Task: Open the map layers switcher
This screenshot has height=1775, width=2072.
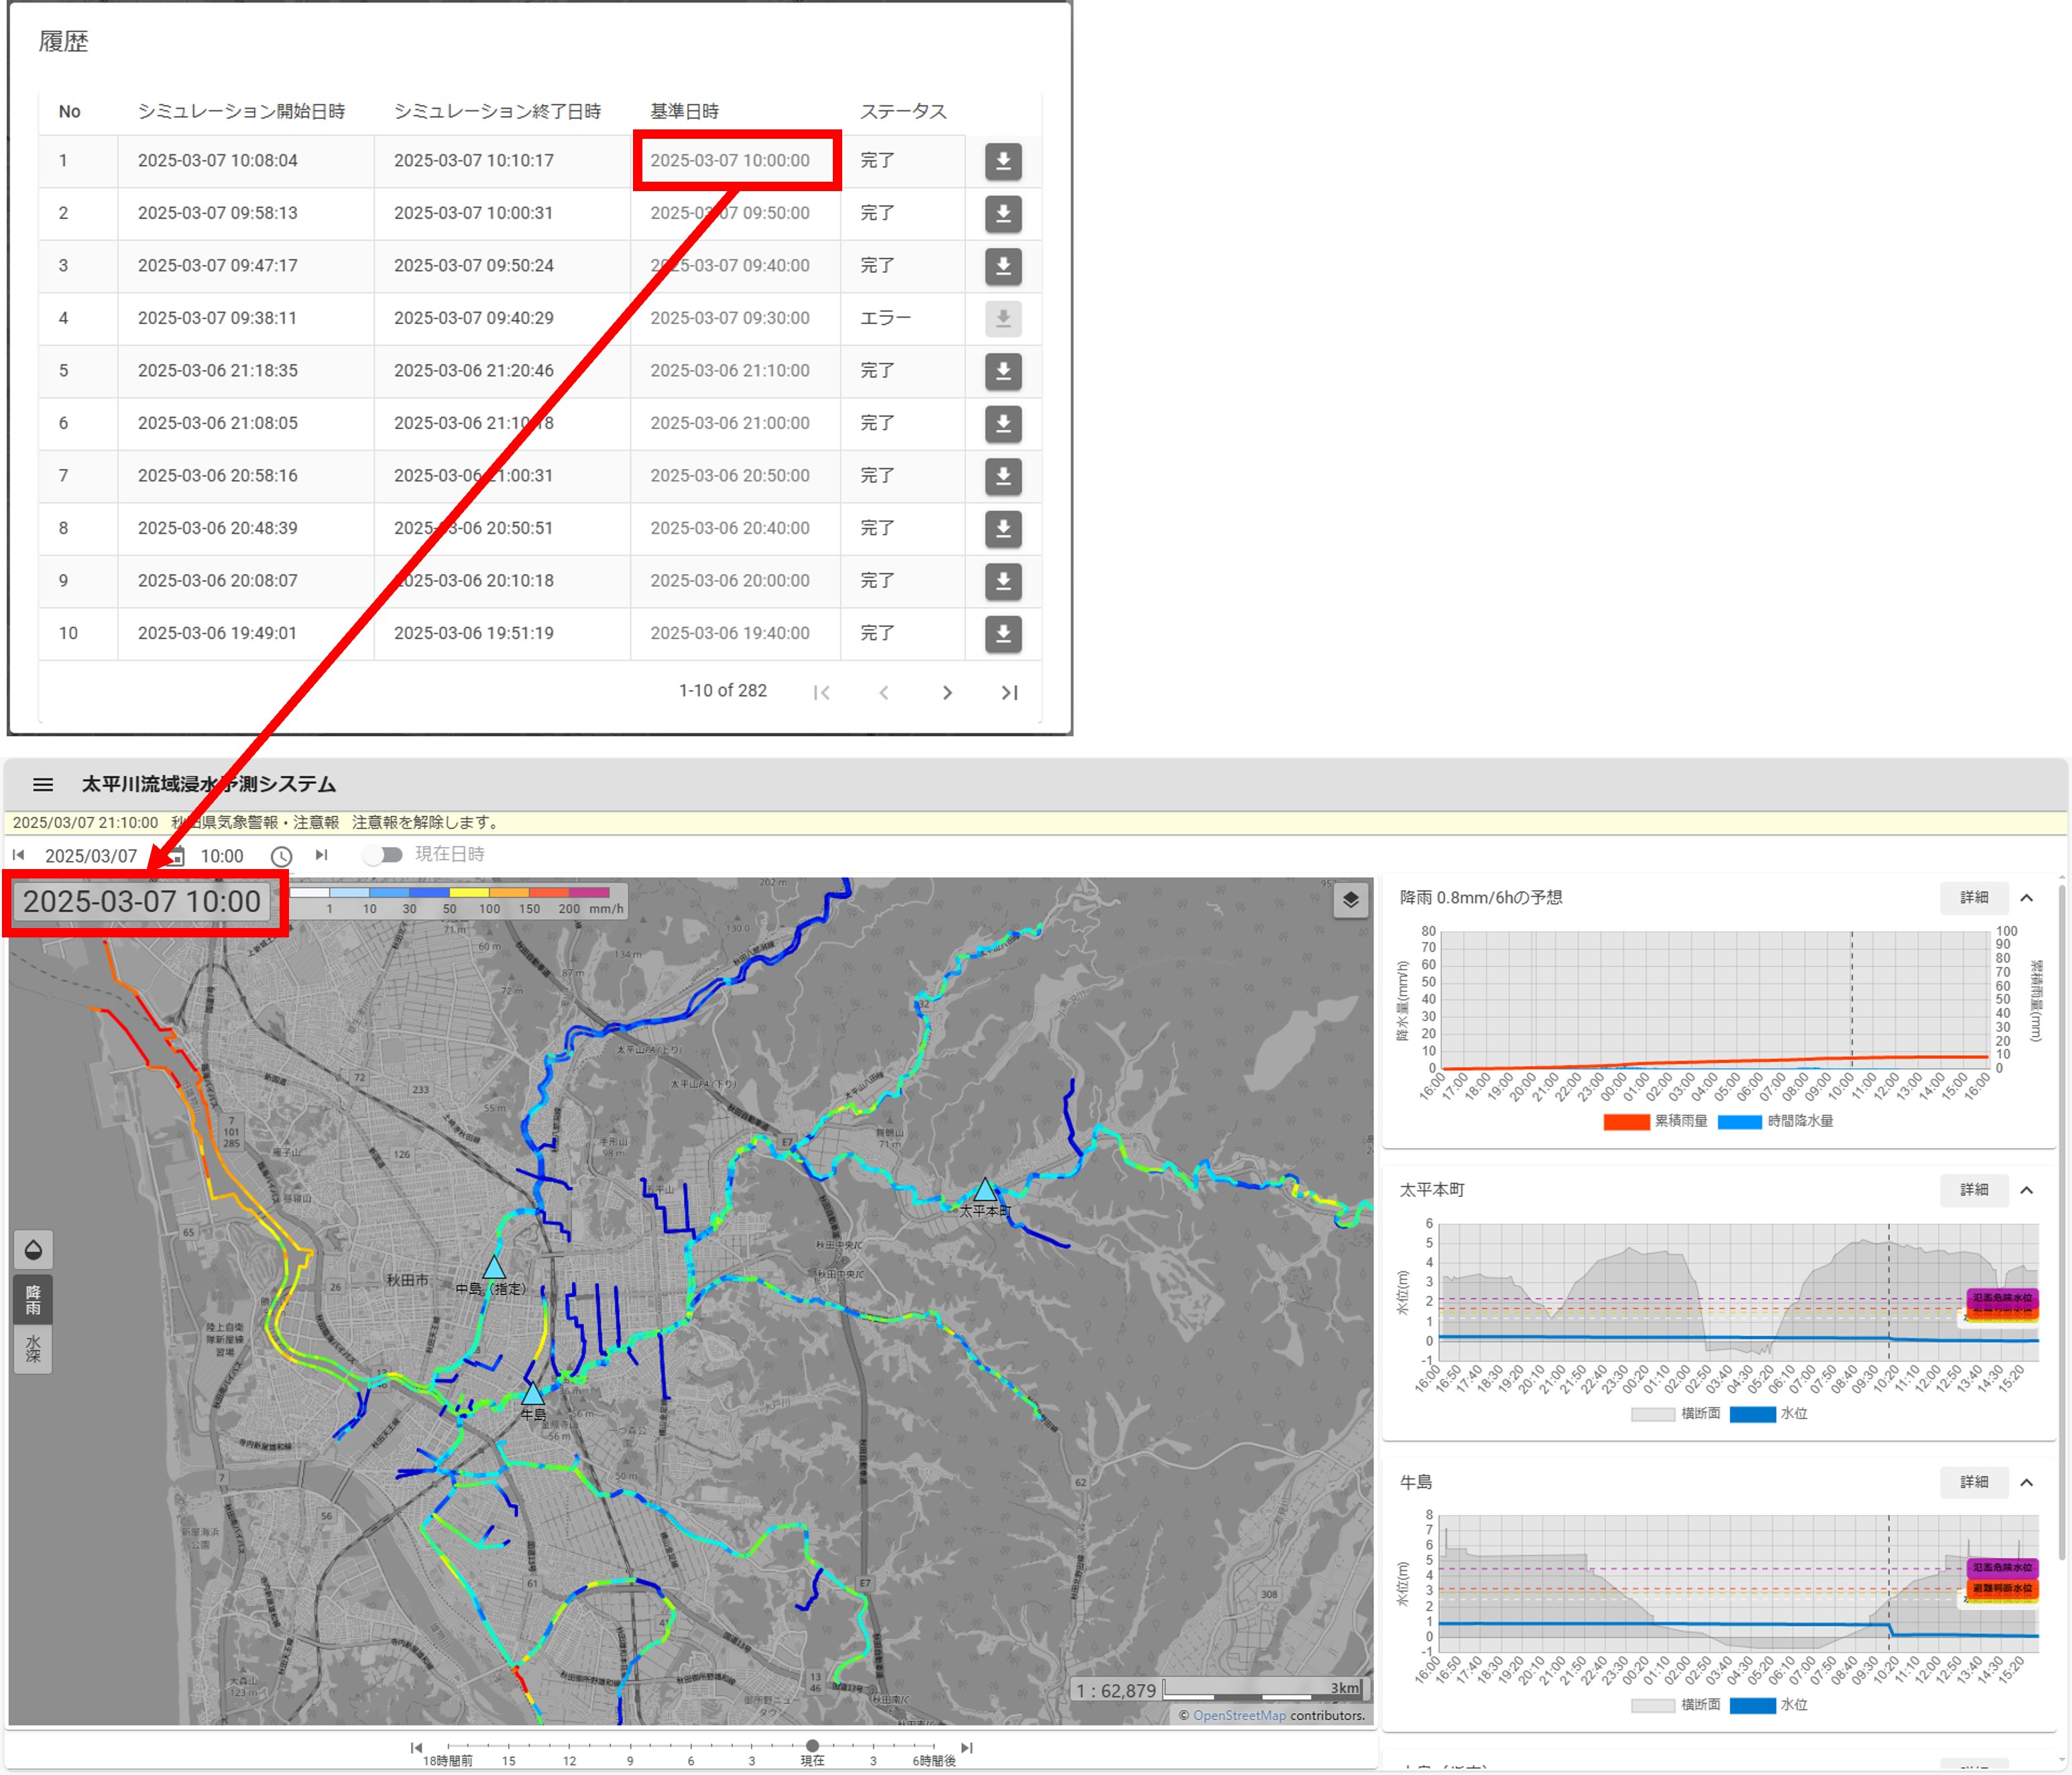Action: [1350, 900]
